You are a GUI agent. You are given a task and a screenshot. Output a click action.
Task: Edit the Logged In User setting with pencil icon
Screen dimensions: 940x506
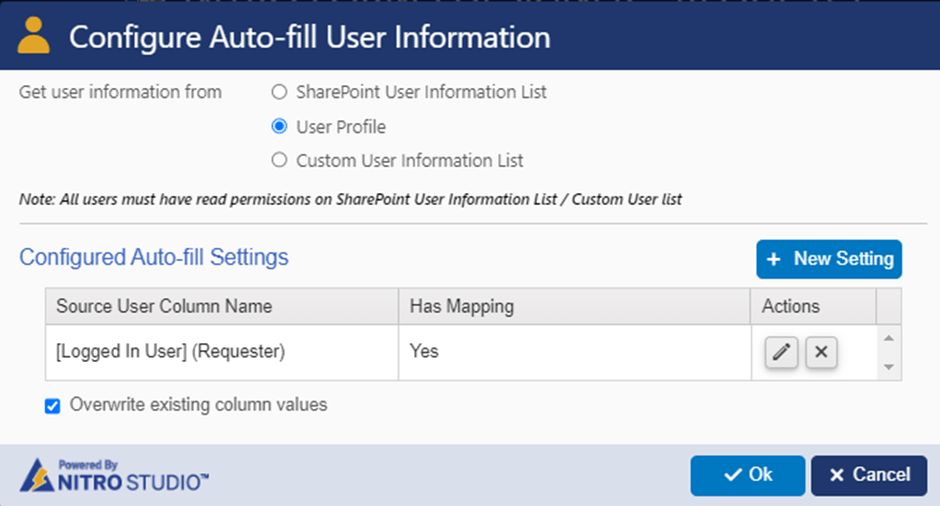pos(781,352)
